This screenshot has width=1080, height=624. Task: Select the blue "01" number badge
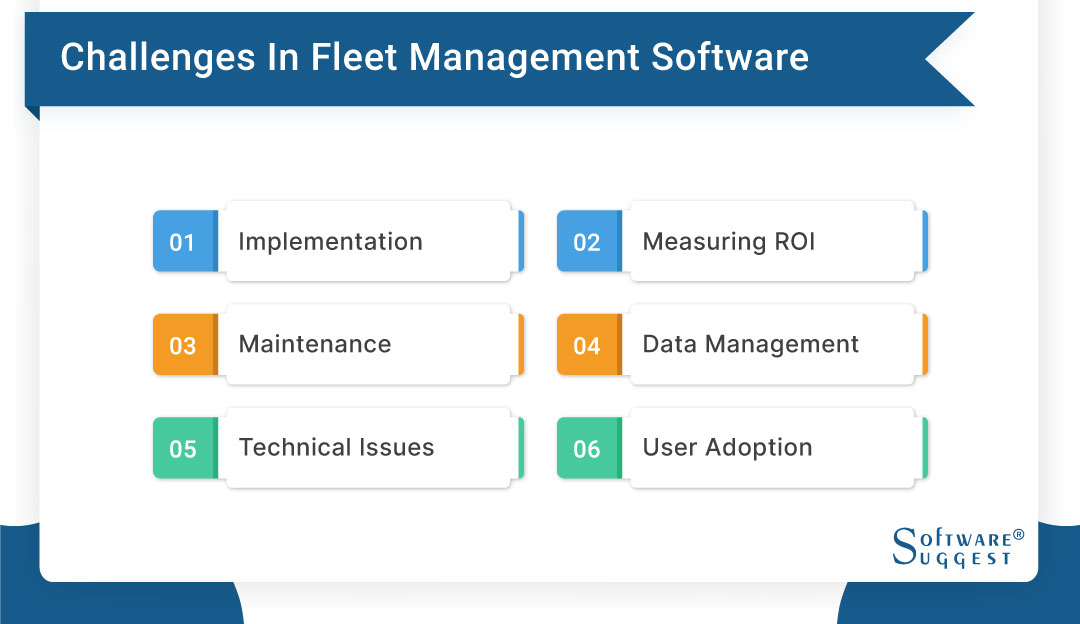click(x=184, y=241)
